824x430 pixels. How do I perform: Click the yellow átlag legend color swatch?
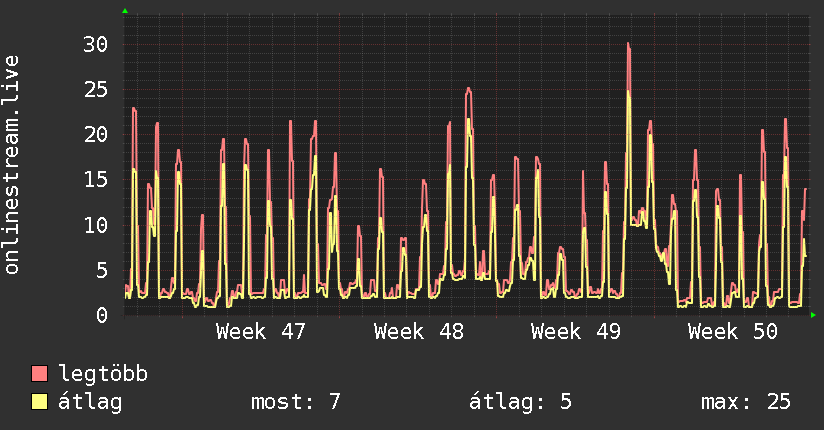[x=39, y=401]
